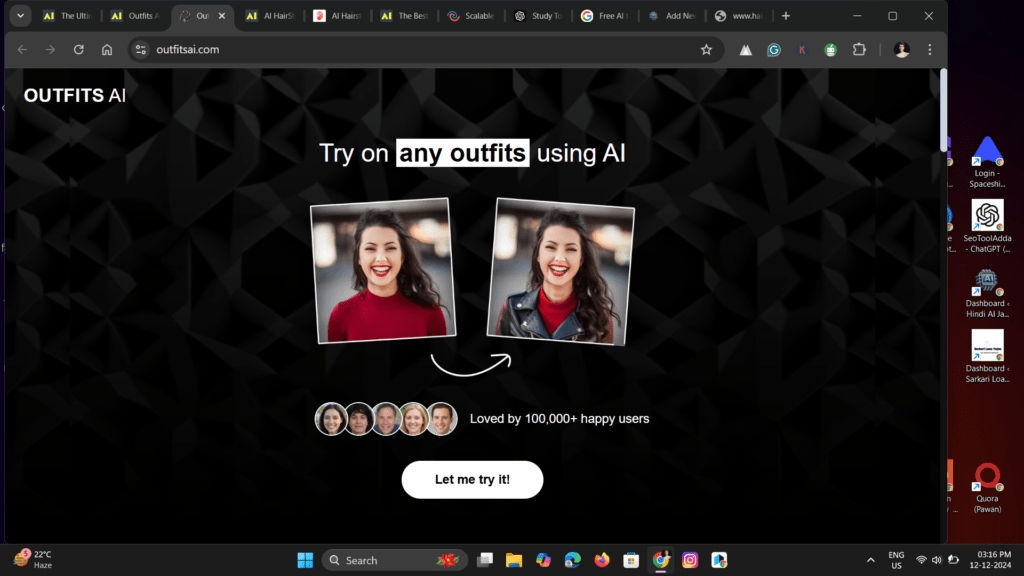Open clock showing 03:16 PM

pos(990,560)
